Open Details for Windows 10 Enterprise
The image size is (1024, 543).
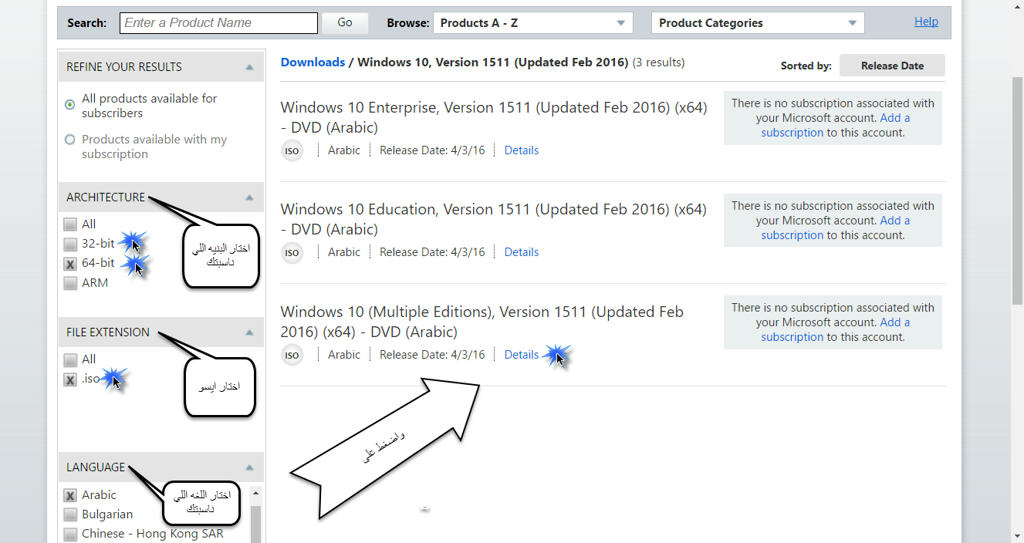521,150
